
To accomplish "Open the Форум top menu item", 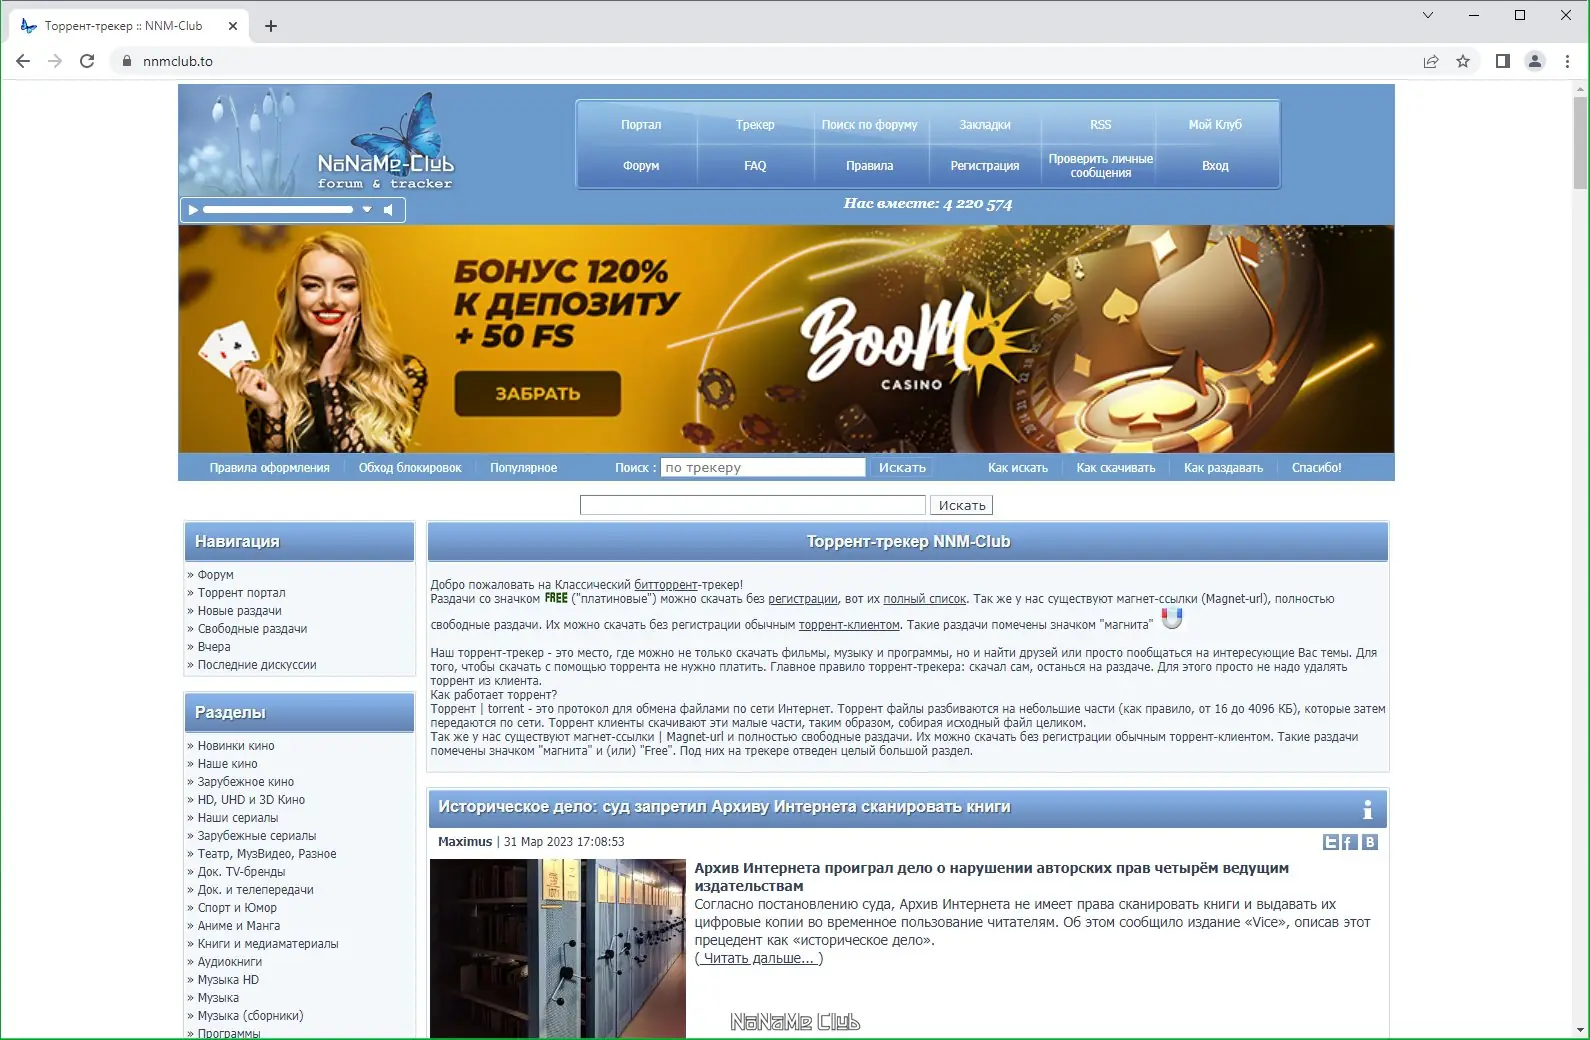I will tap(641, 166).
